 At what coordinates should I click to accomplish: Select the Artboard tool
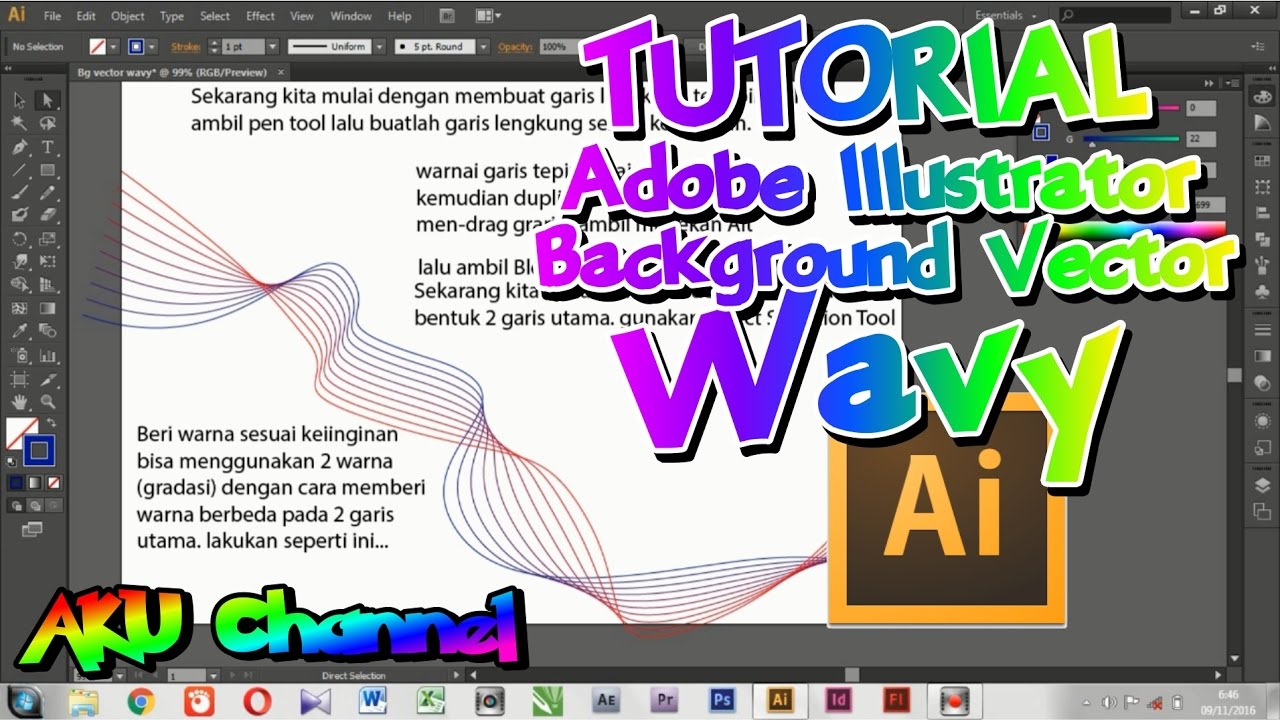20,380
